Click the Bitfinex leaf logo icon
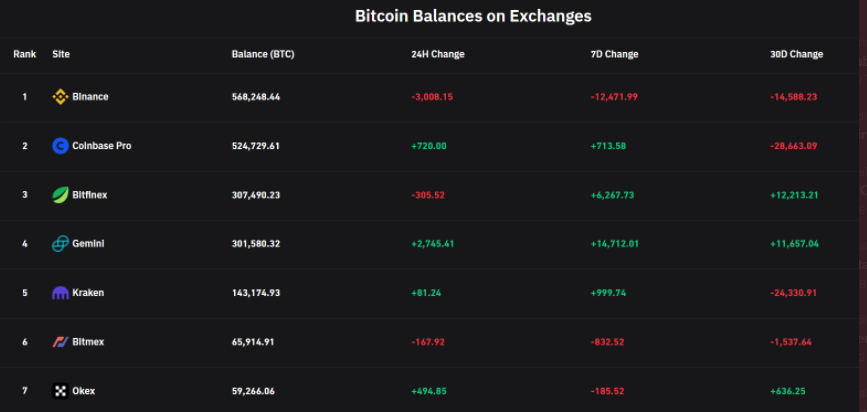Image resolution: width=867 pixels, height=412 pixels. 60,195
